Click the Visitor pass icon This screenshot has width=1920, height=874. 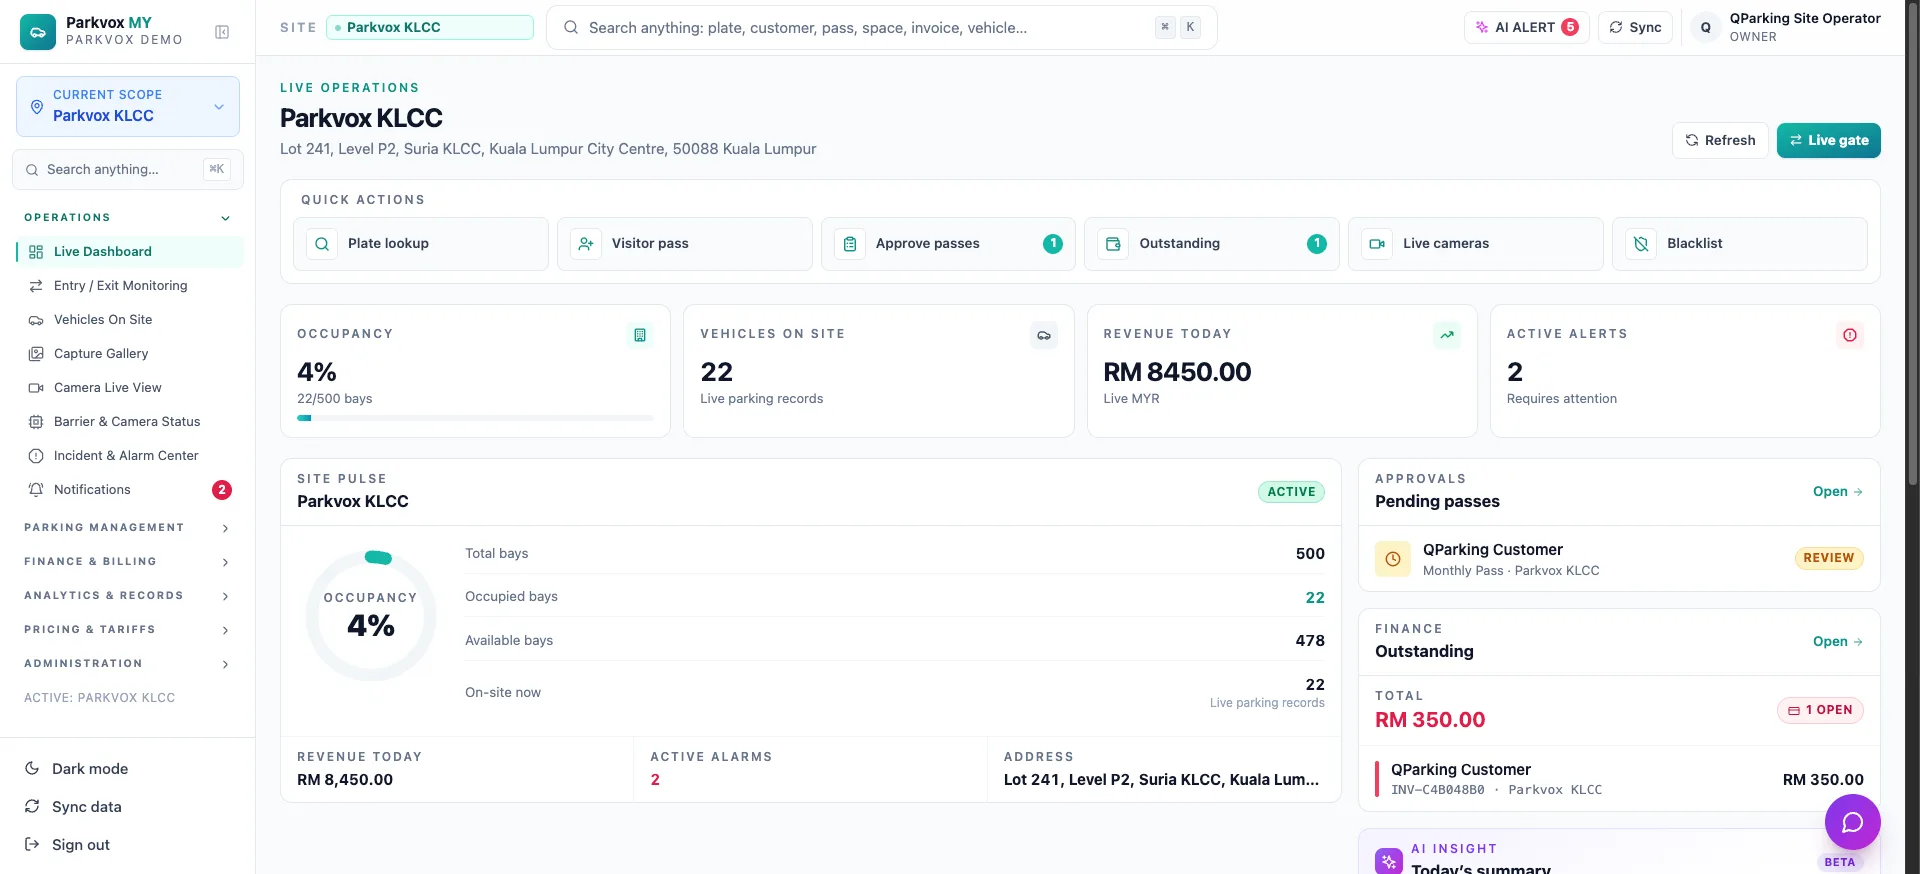(586, 244)
